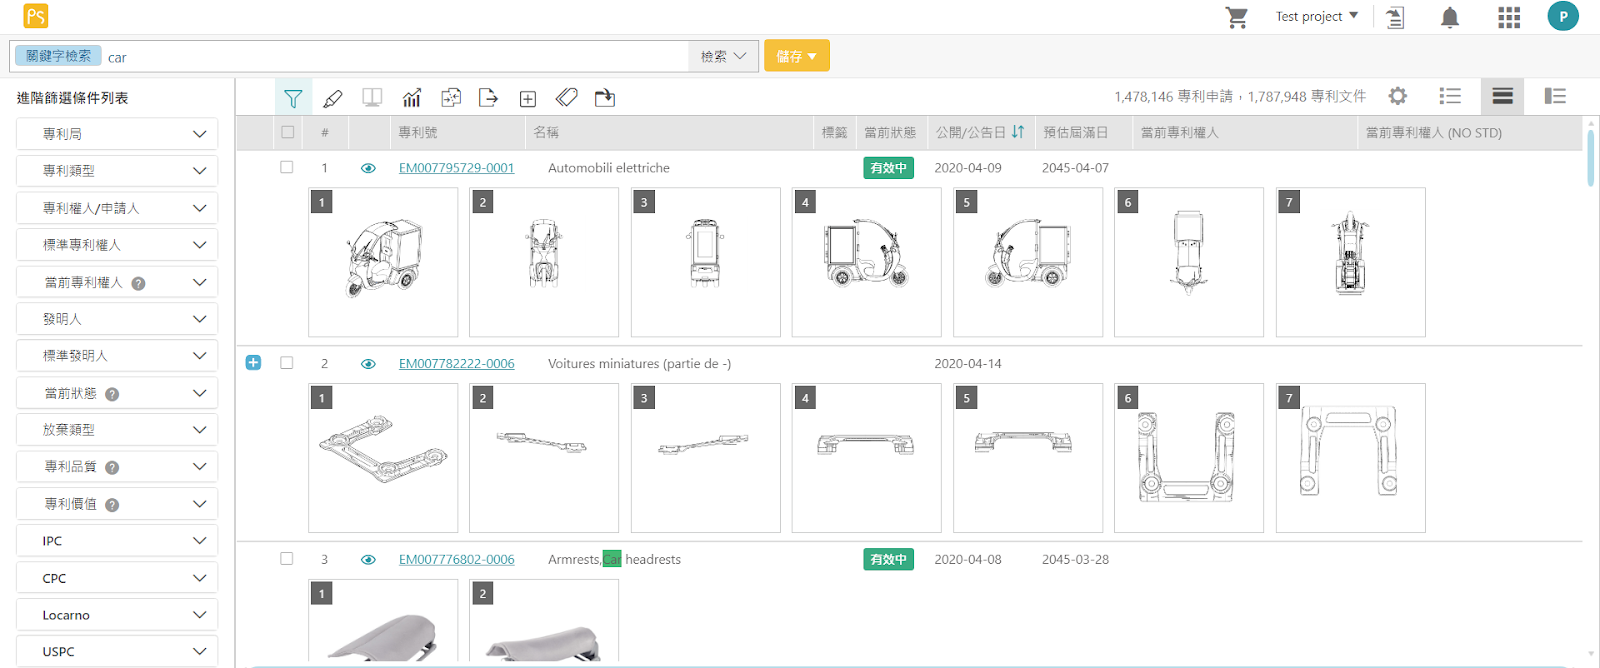Click the import document icon in header
This screenshot has width=1600, height=668.
click(x=1396, y=17)
